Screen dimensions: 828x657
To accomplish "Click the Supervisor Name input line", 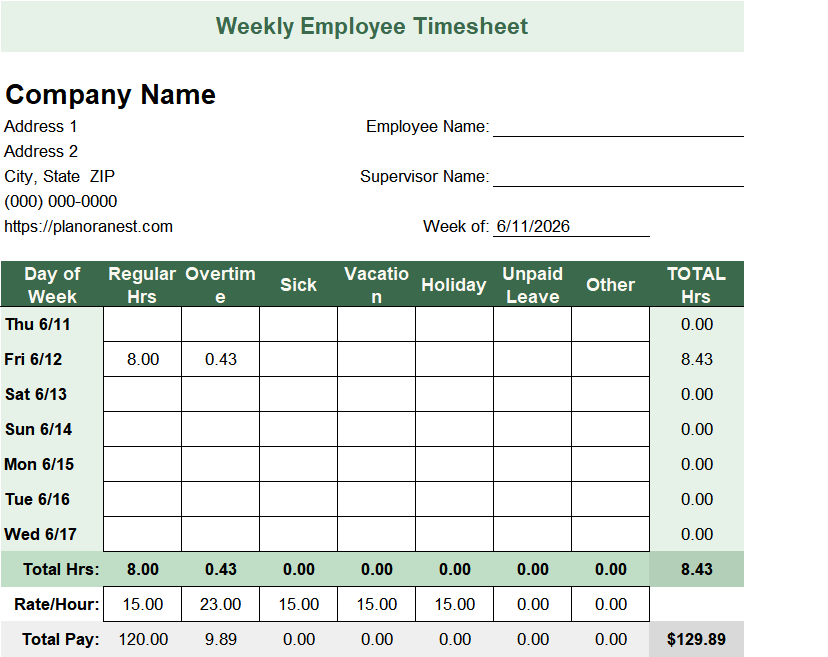I will point(618,177).
